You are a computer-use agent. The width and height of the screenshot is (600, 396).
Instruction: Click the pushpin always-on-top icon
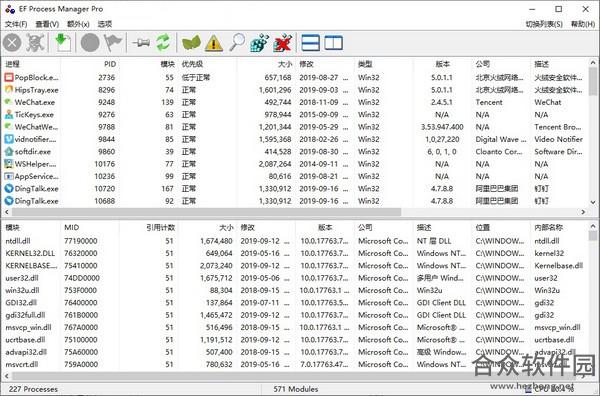coord(141,42)
